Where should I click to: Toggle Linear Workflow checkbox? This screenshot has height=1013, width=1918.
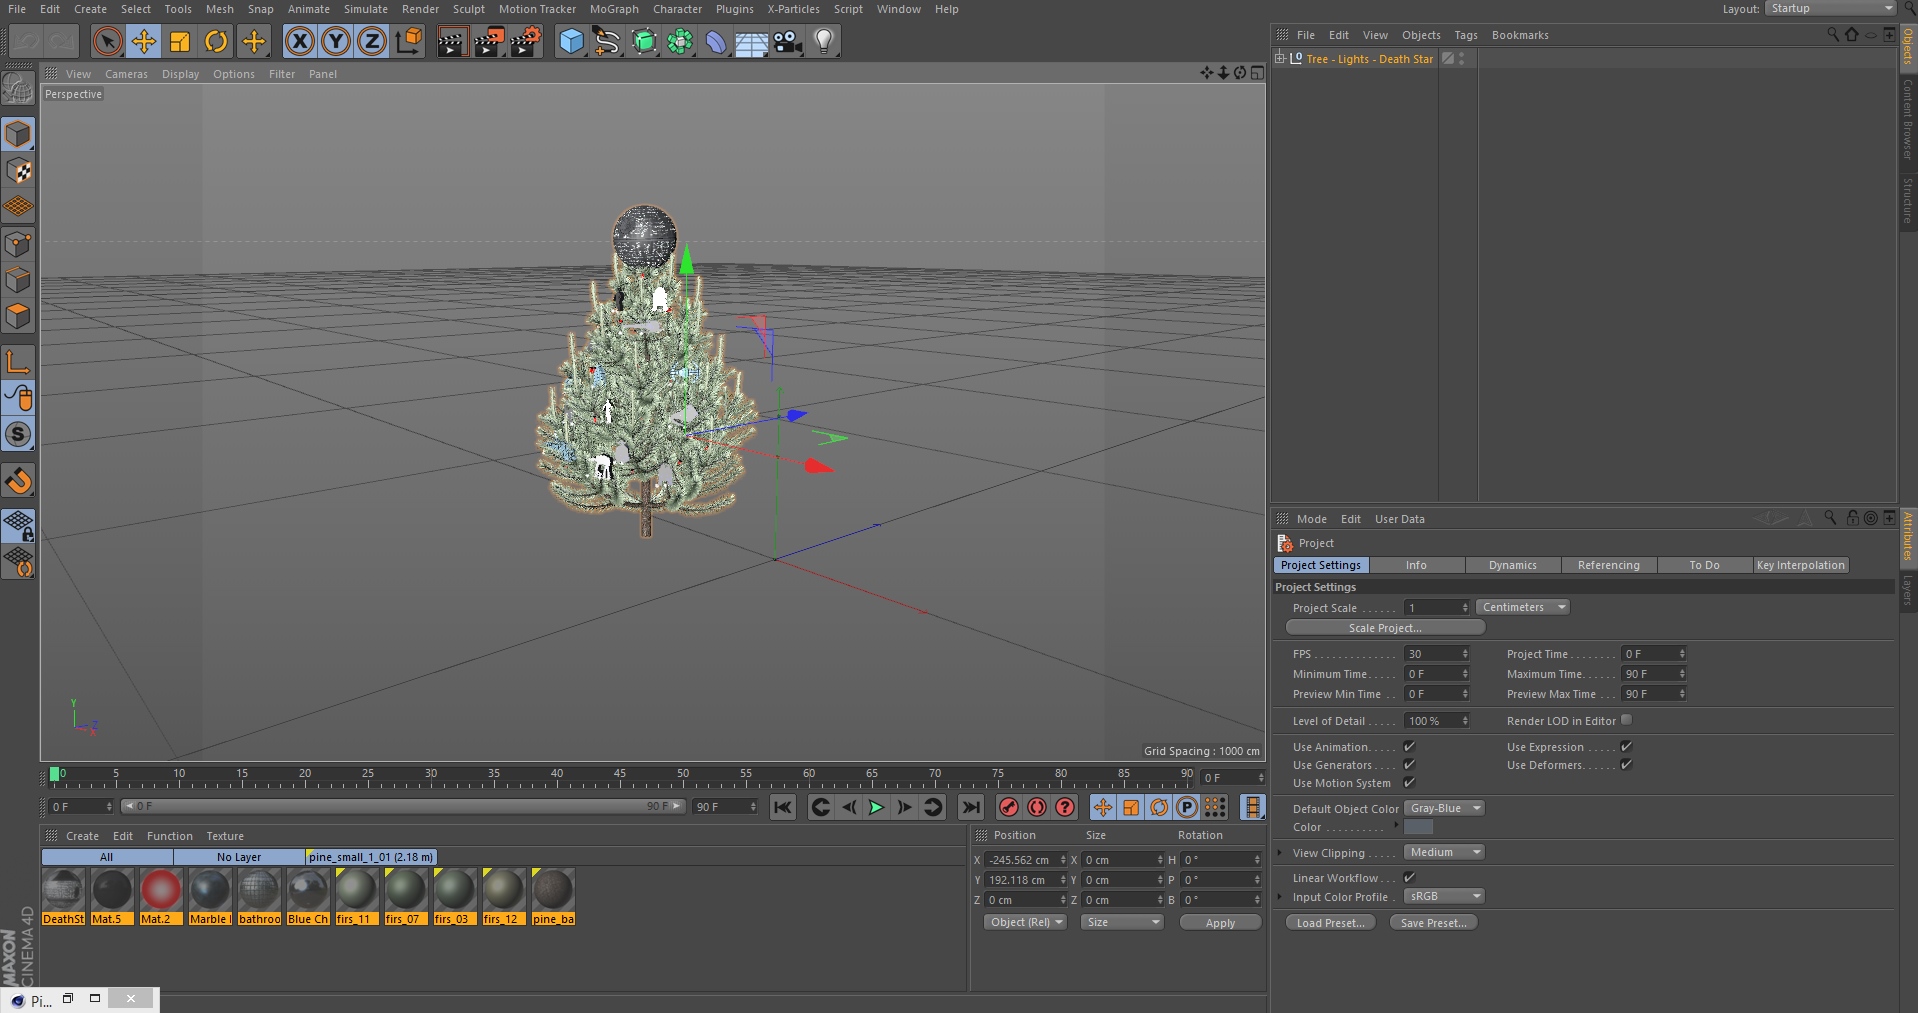click(1409, 877)
